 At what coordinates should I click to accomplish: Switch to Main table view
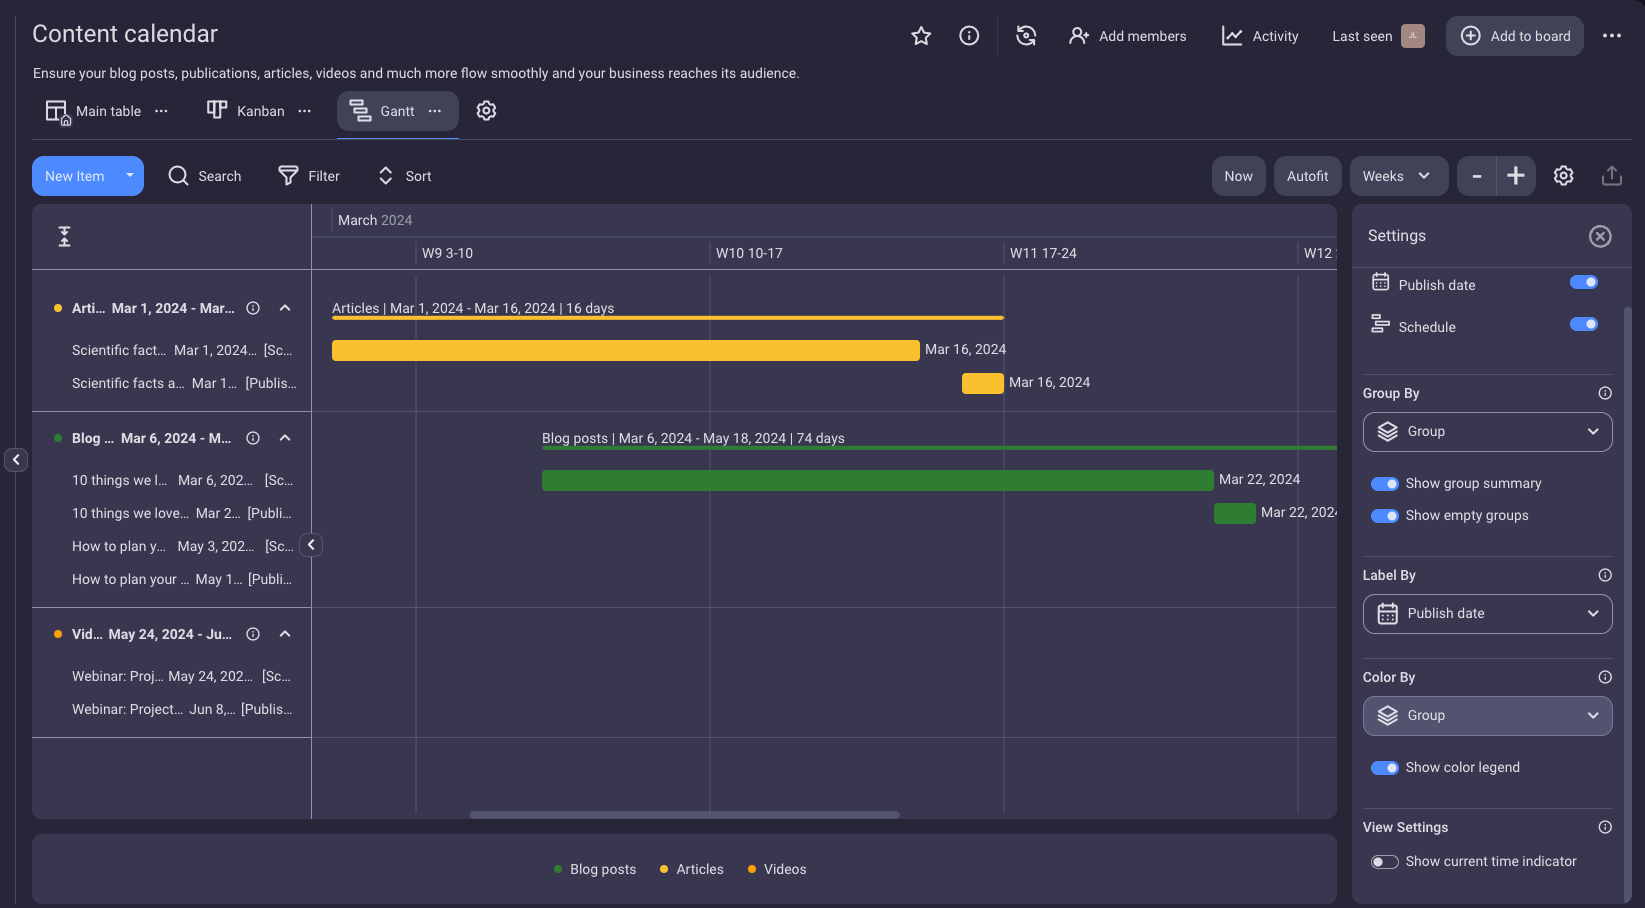pos(94,111)
